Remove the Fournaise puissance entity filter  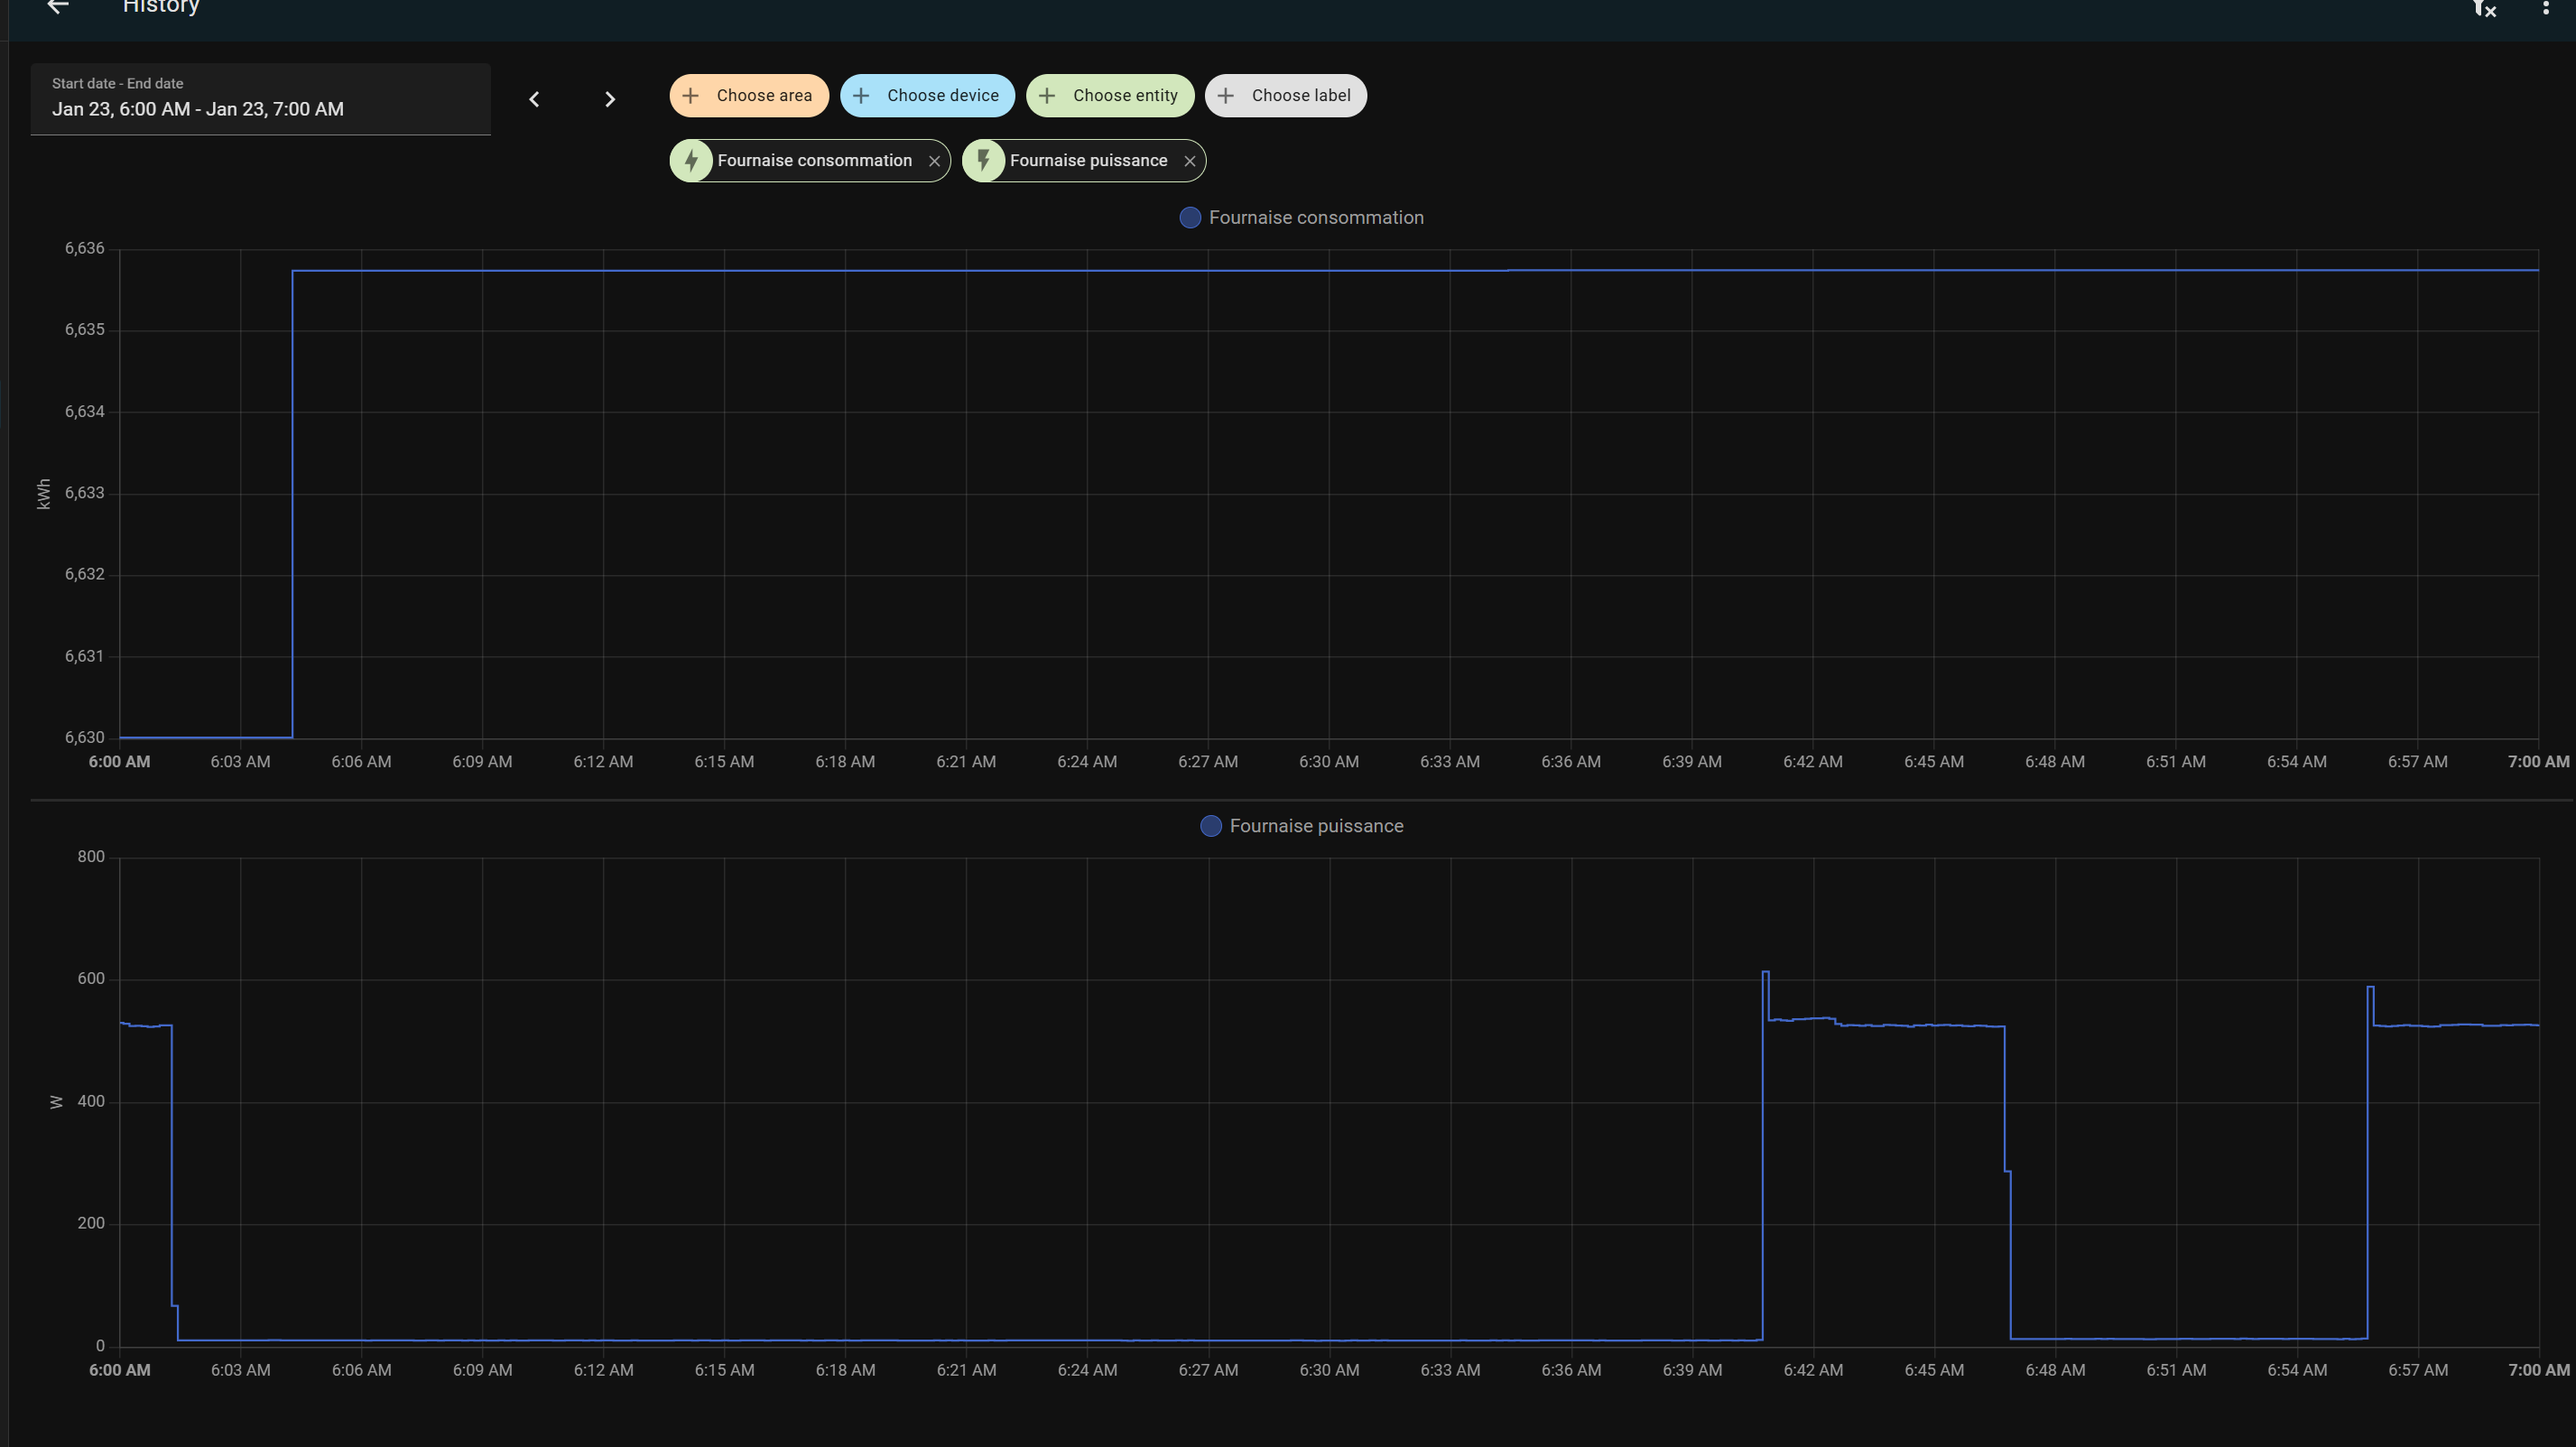[x=1190, y=160]
